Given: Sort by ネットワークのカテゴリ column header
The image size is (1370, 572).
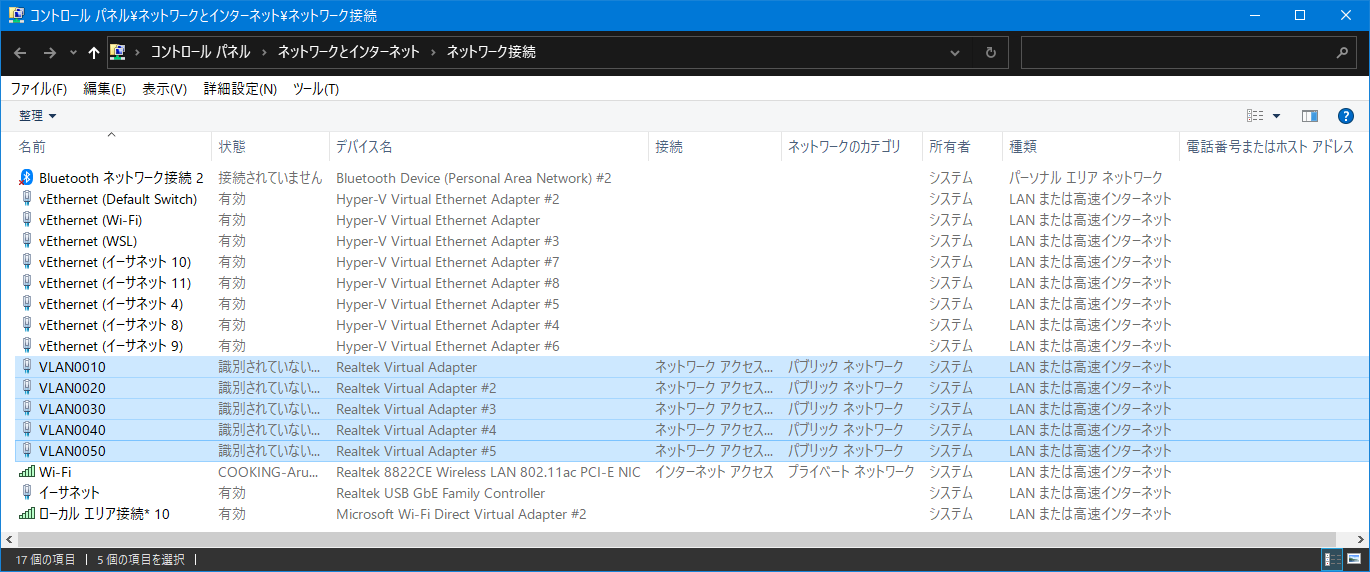Looking at the screenshot, I should [852, 147].
